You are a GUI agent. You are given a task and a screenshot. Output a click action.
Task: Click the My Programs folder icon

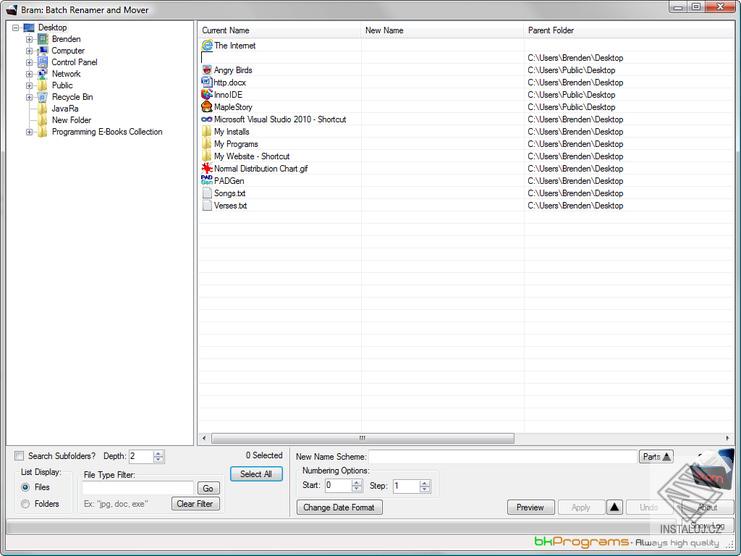[207, 144]
